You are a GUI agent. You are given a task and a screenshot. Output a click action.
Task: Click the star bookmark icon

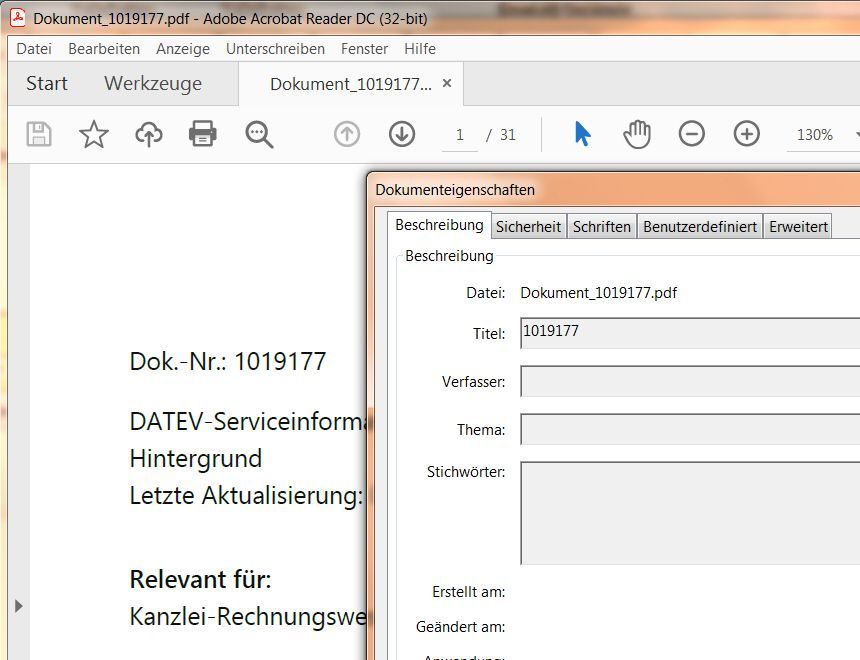click(94, 134)
